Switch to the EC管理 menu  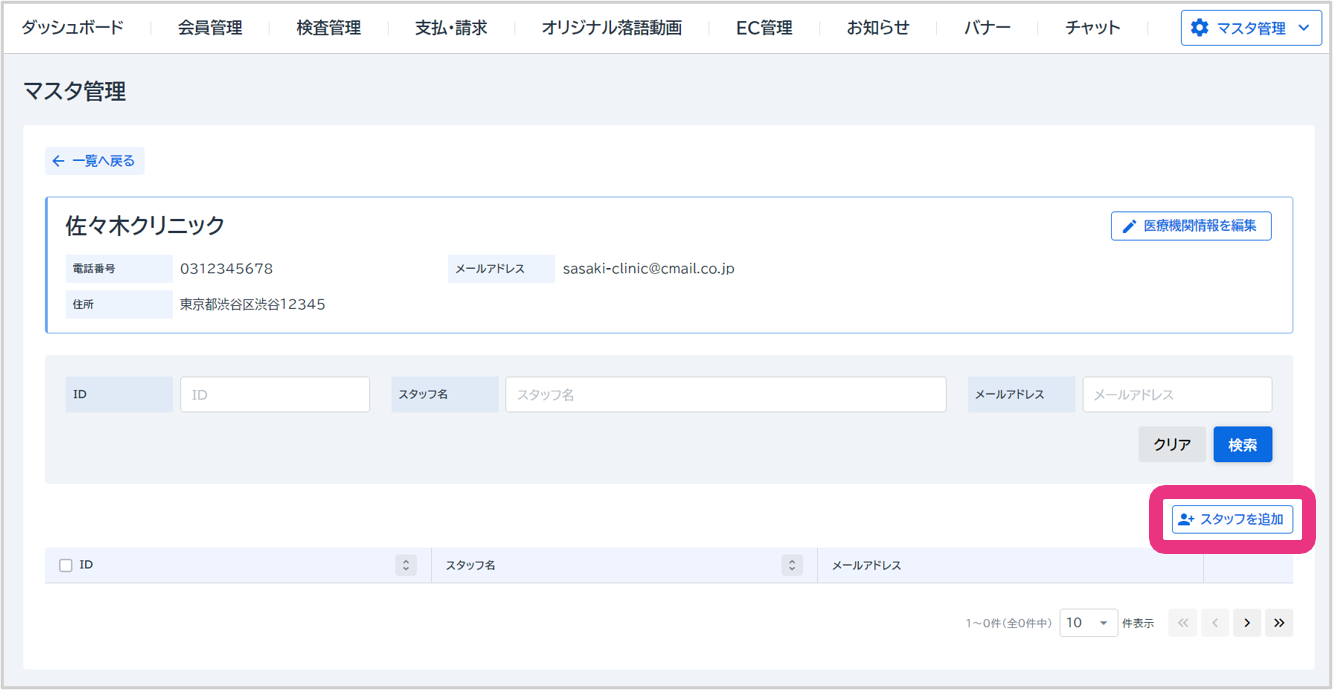[x=764, y=28]
